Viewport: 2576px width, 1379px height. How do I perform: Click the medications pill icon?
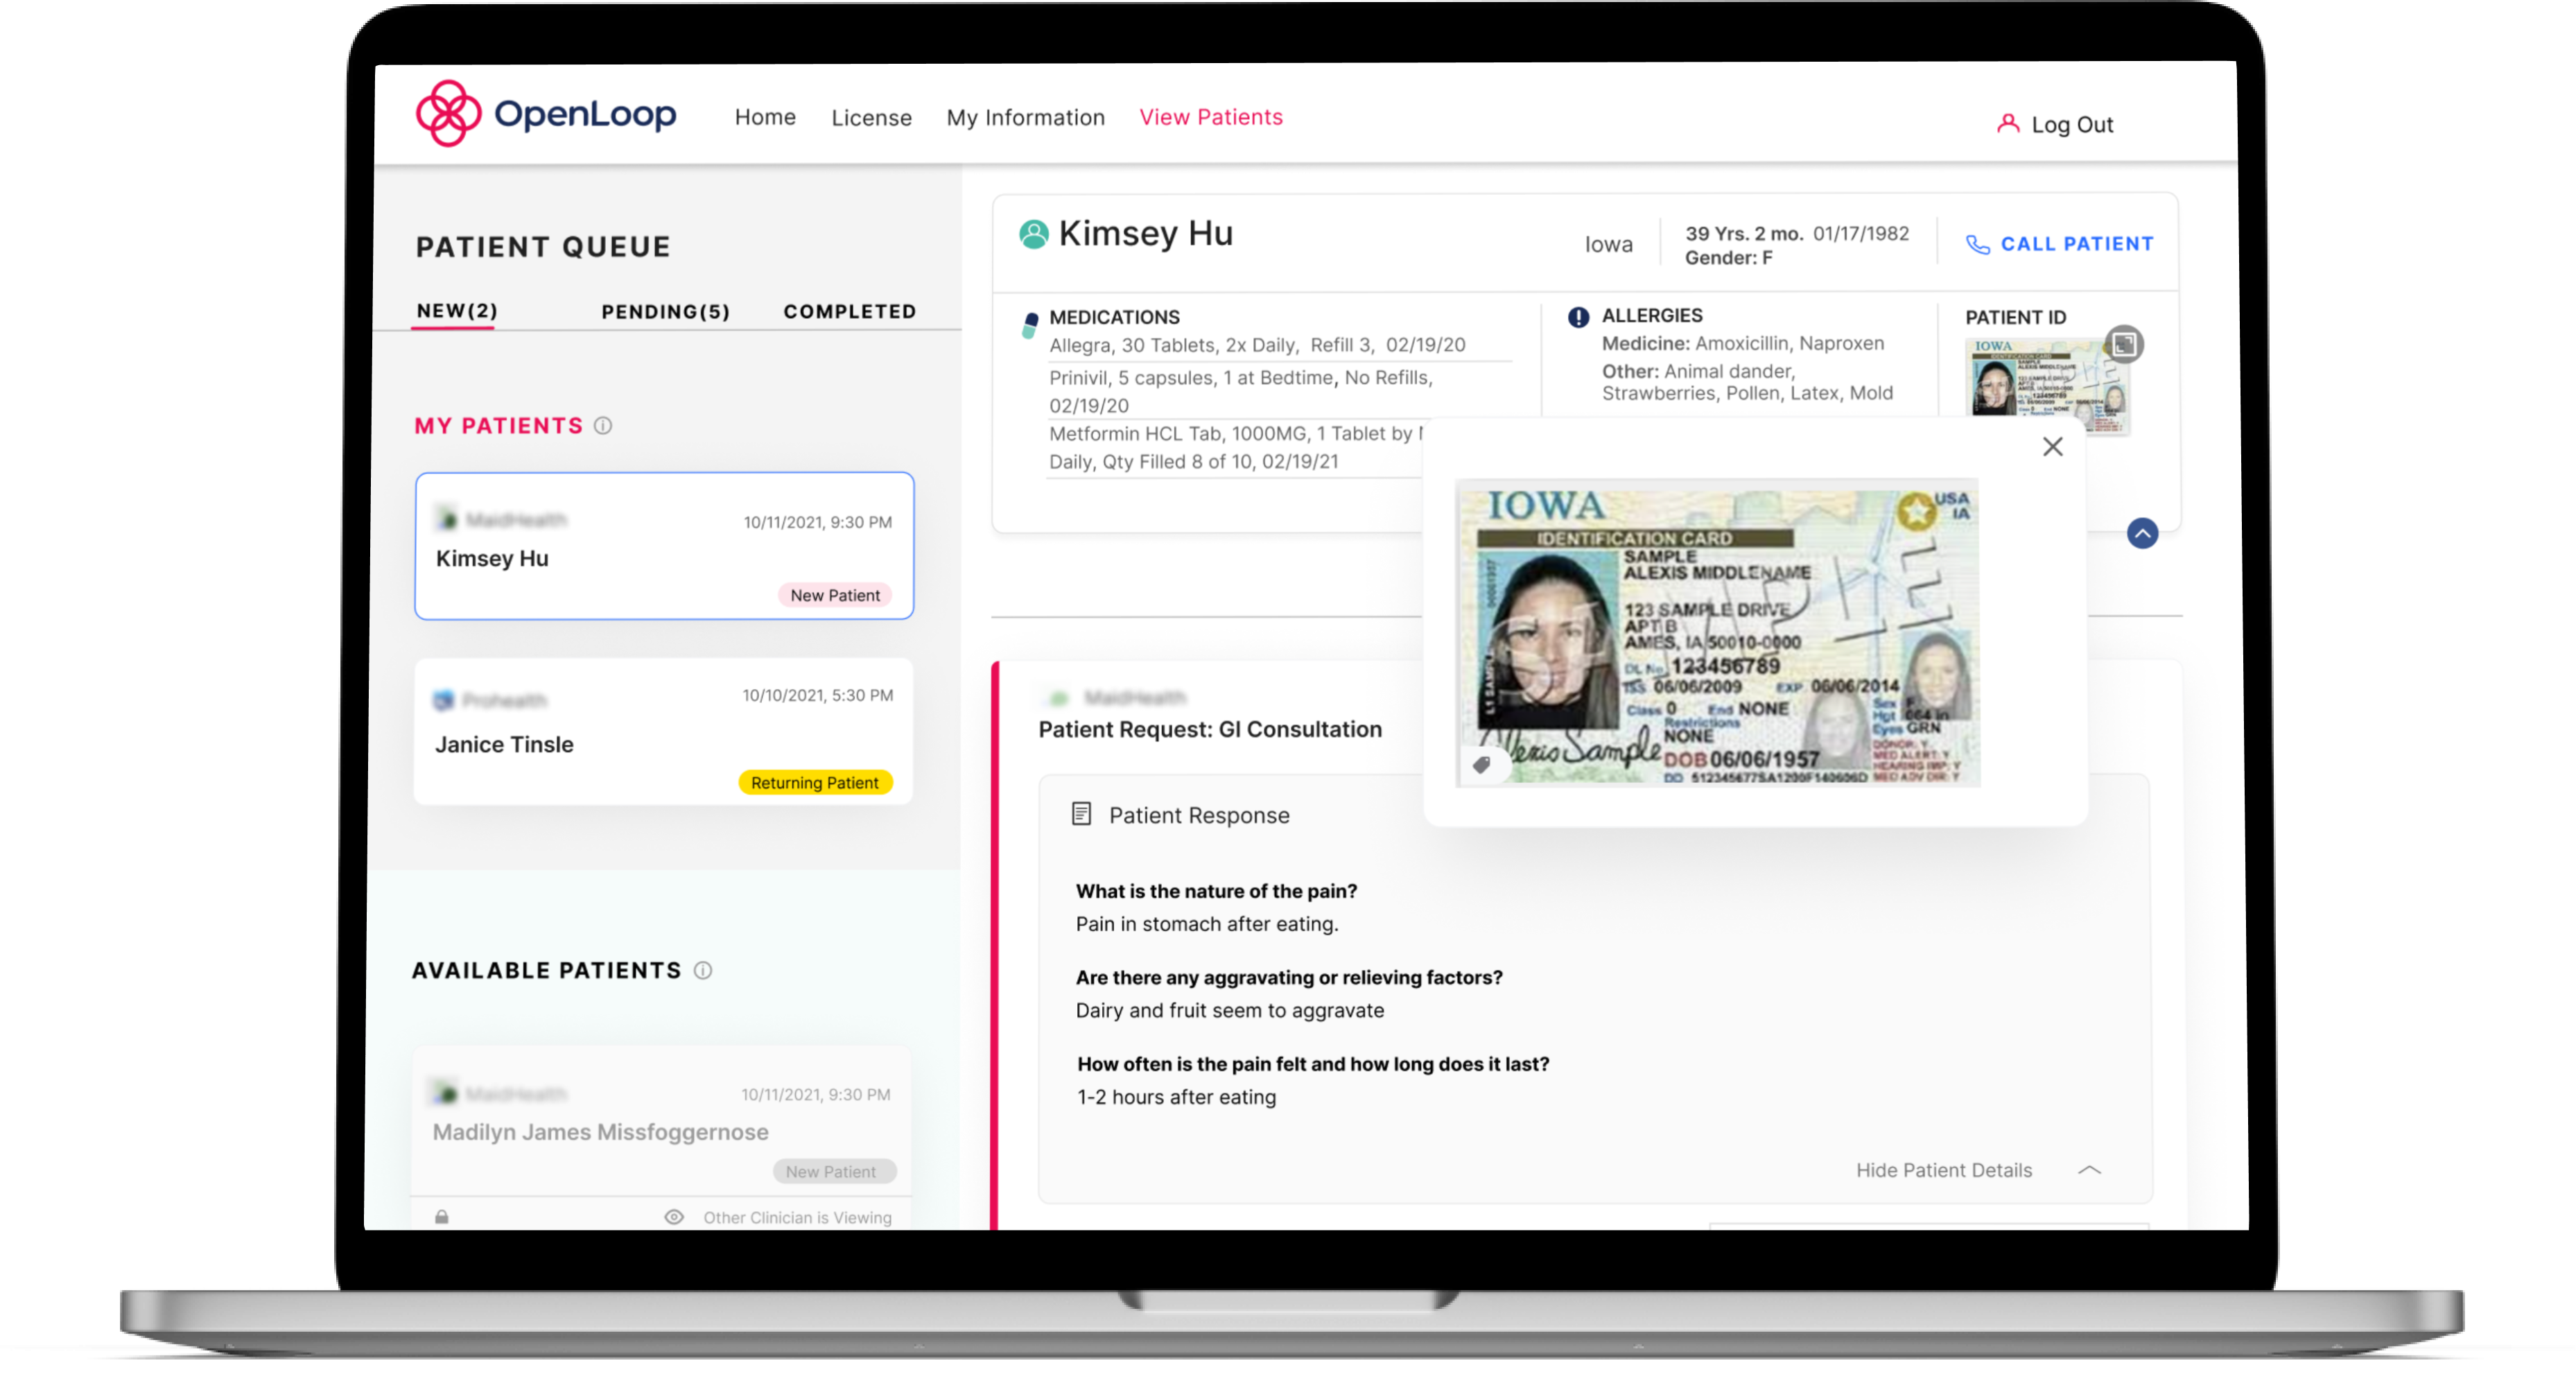(x=1029, y=325)
